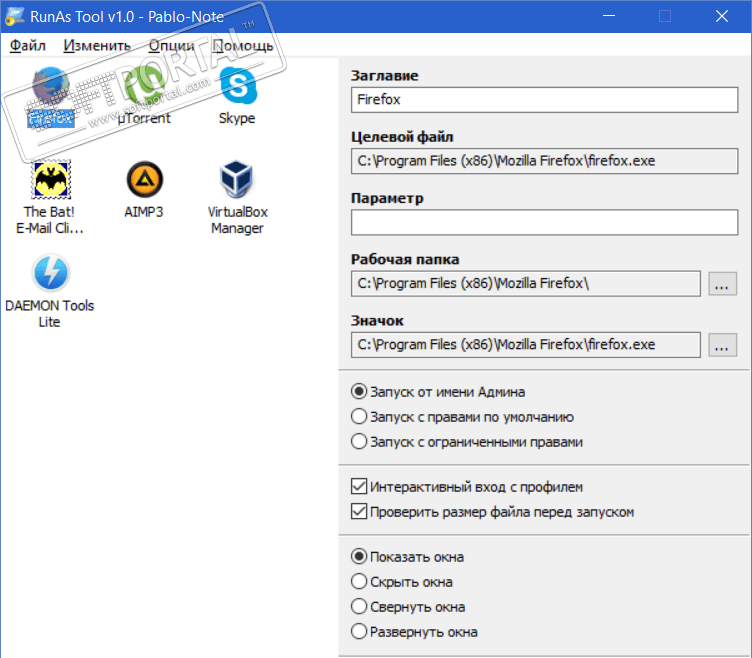
Task: Open the Опции menu
Action: [x=171, y=46]
